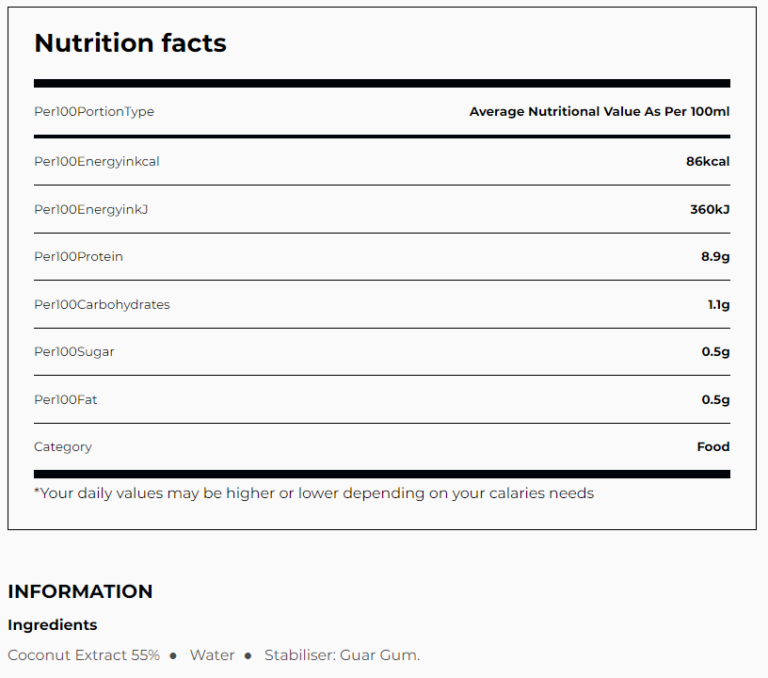Screen dimensions: 768x678
Task: Click the daily values disclaimer note
Action: (314, 493)
